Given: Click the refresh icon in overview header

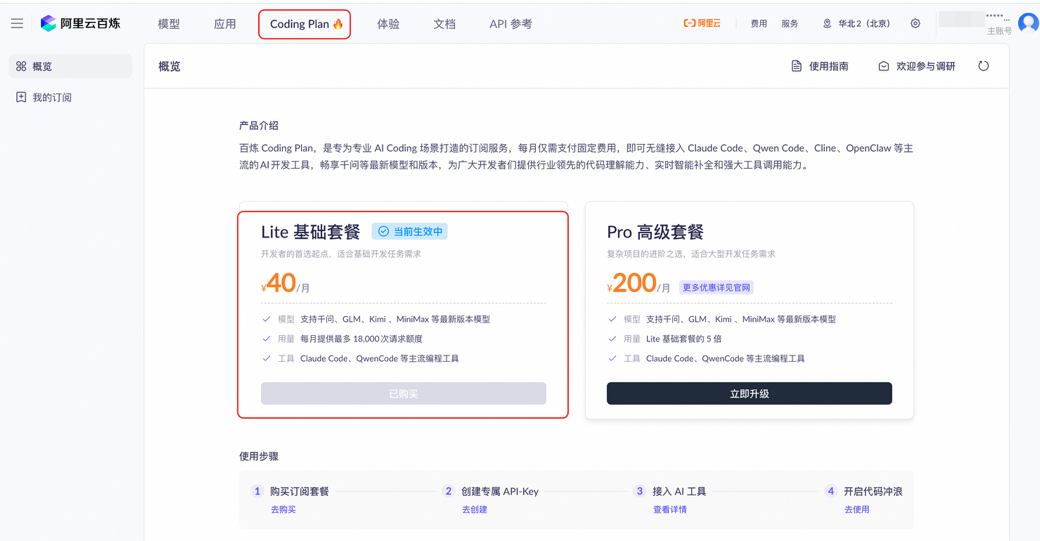Looking at the screenshot, I should click(x=984, y=66).
